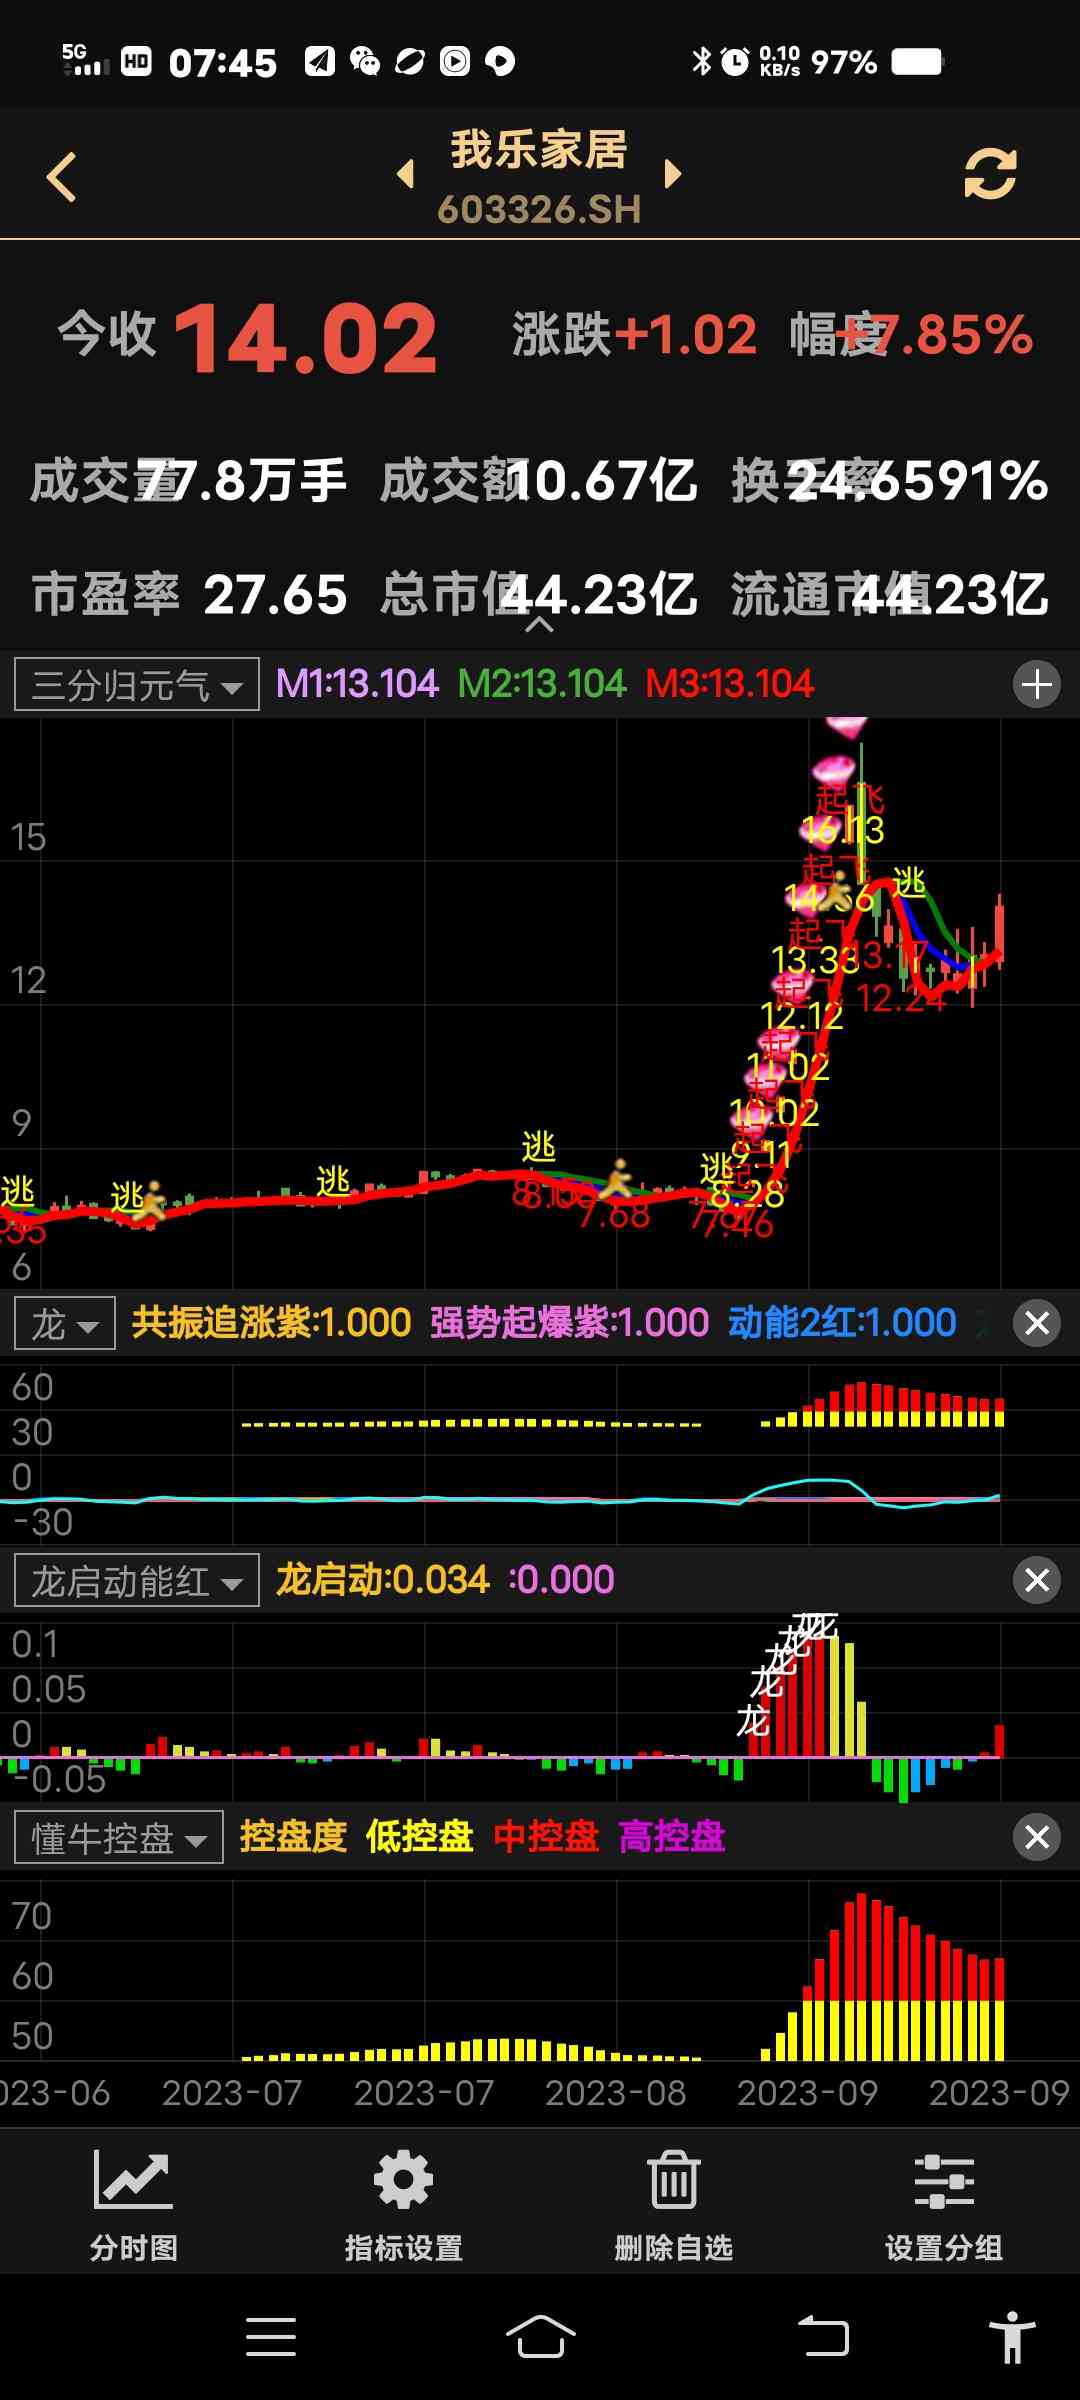
Task: Tap the 2023-08 date axis label
Action: [616, 2093]
